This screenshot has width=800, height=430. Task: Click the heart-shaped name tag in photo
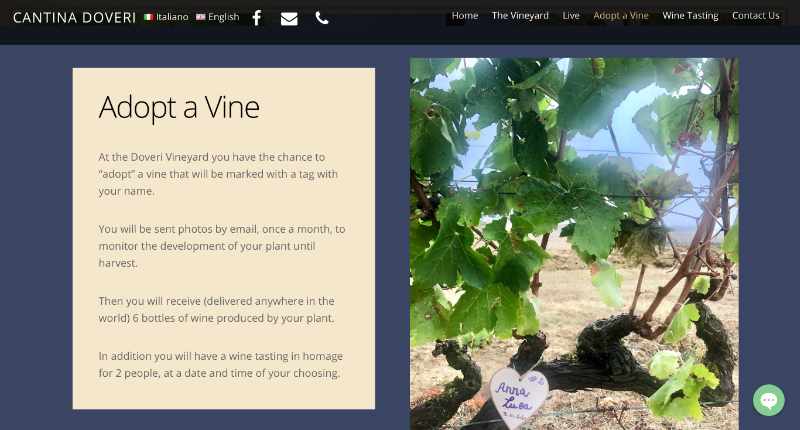point(519,397)
